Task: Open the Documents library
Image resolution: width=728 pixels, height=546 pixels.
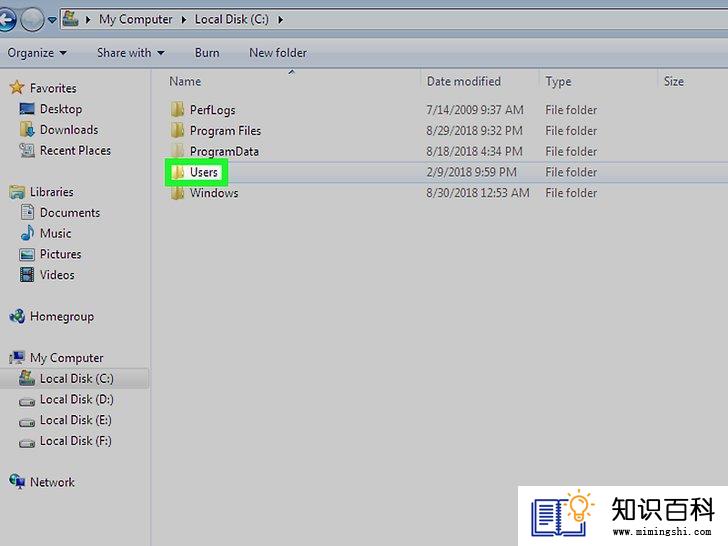Action: (x=70, y=213)
